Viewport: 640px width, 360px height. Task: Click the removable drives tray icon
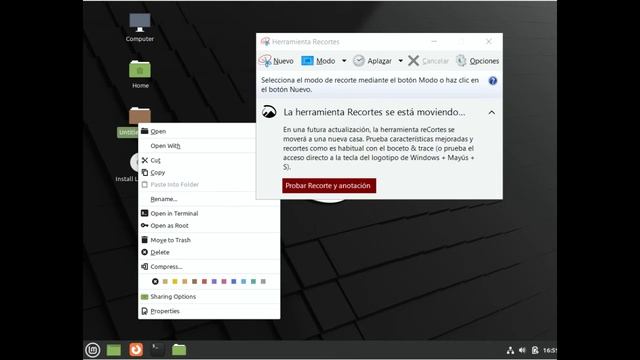535,350
